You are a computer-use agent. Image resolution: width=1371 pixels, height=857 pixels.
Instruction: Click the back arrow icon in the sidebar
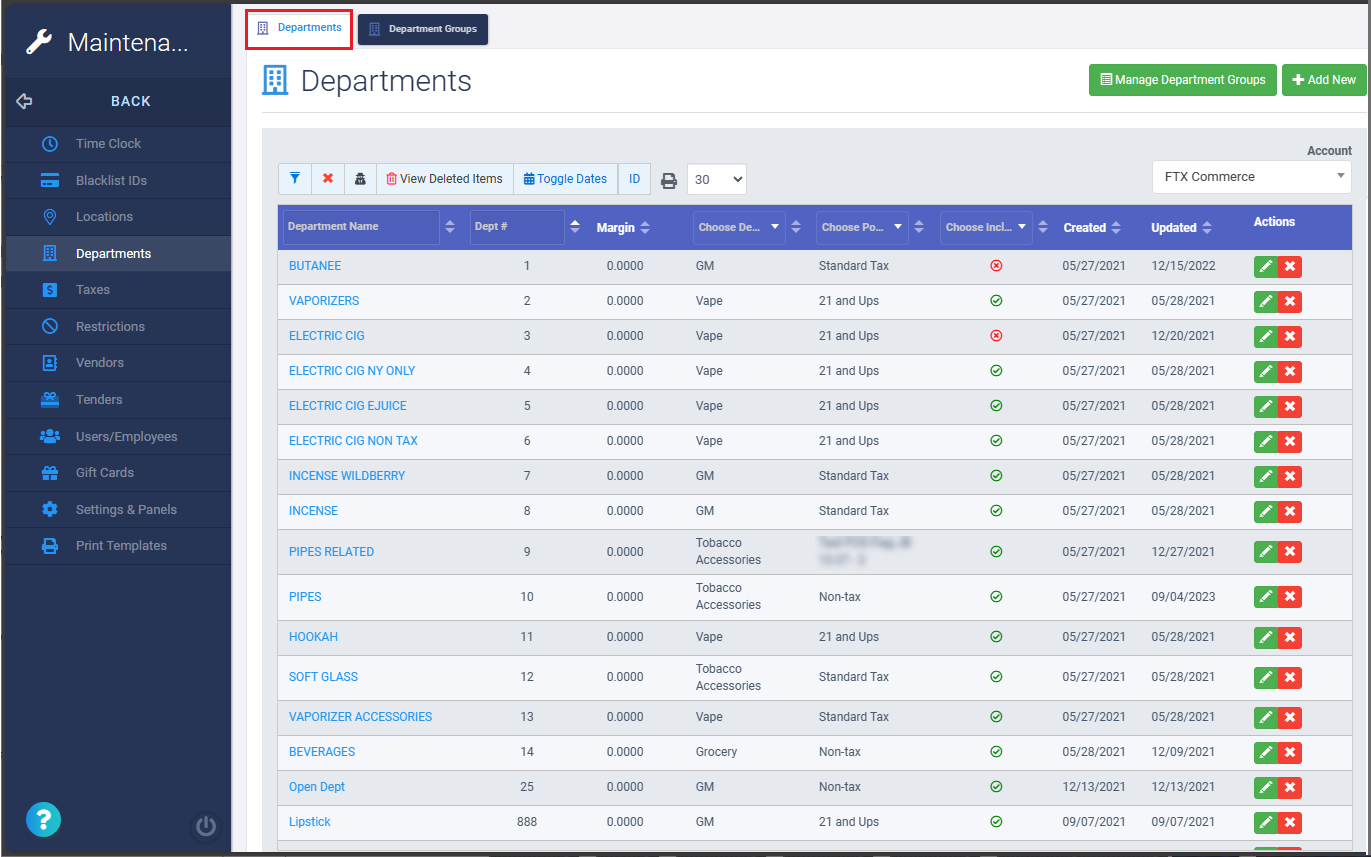pos(25,101)
